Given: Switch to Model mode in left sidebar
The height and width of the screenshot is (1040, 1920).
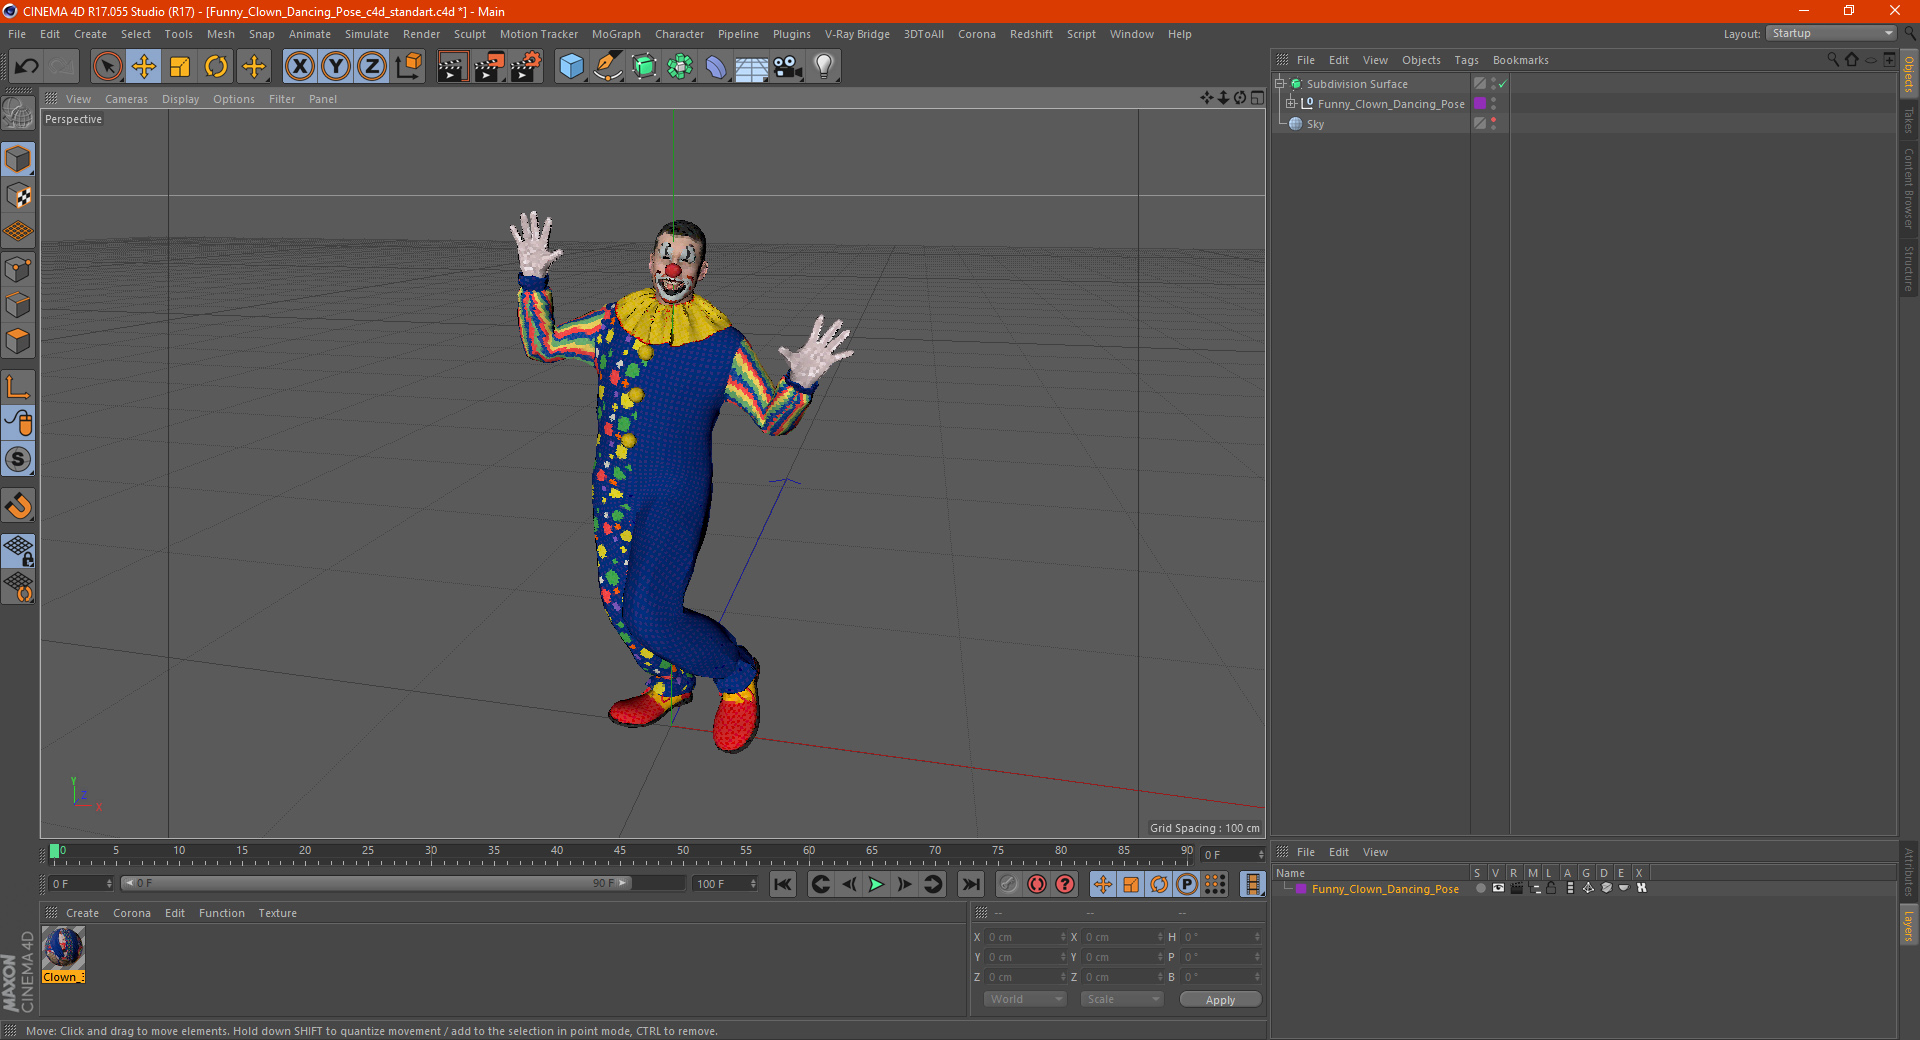Looking at the screenshot, I should tap(18, 159).
